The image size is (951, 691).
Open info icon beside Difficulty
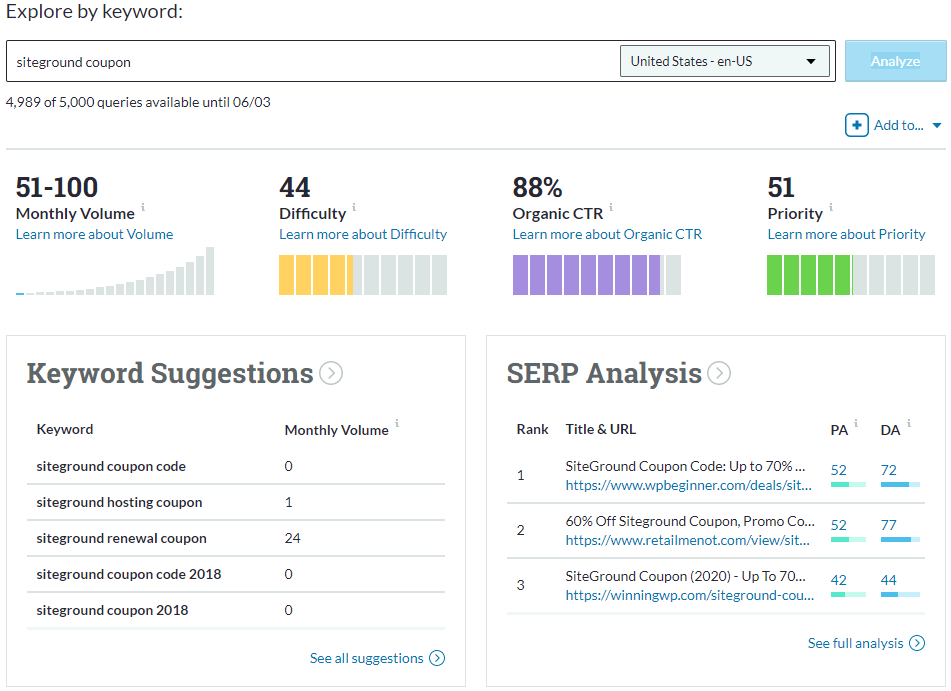tap(354, 207)
